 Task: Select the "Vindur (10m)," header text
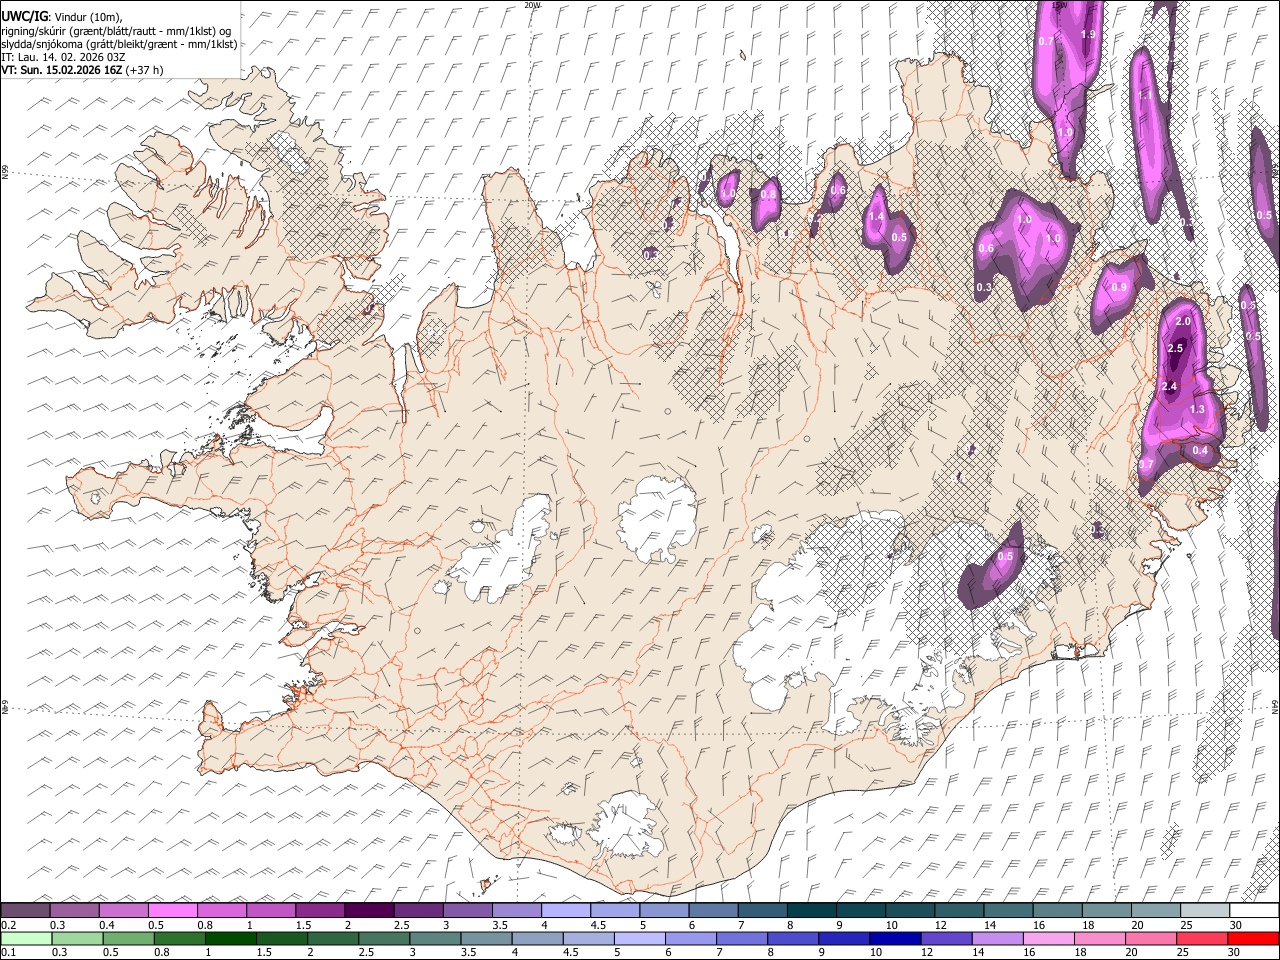(87, 17)
